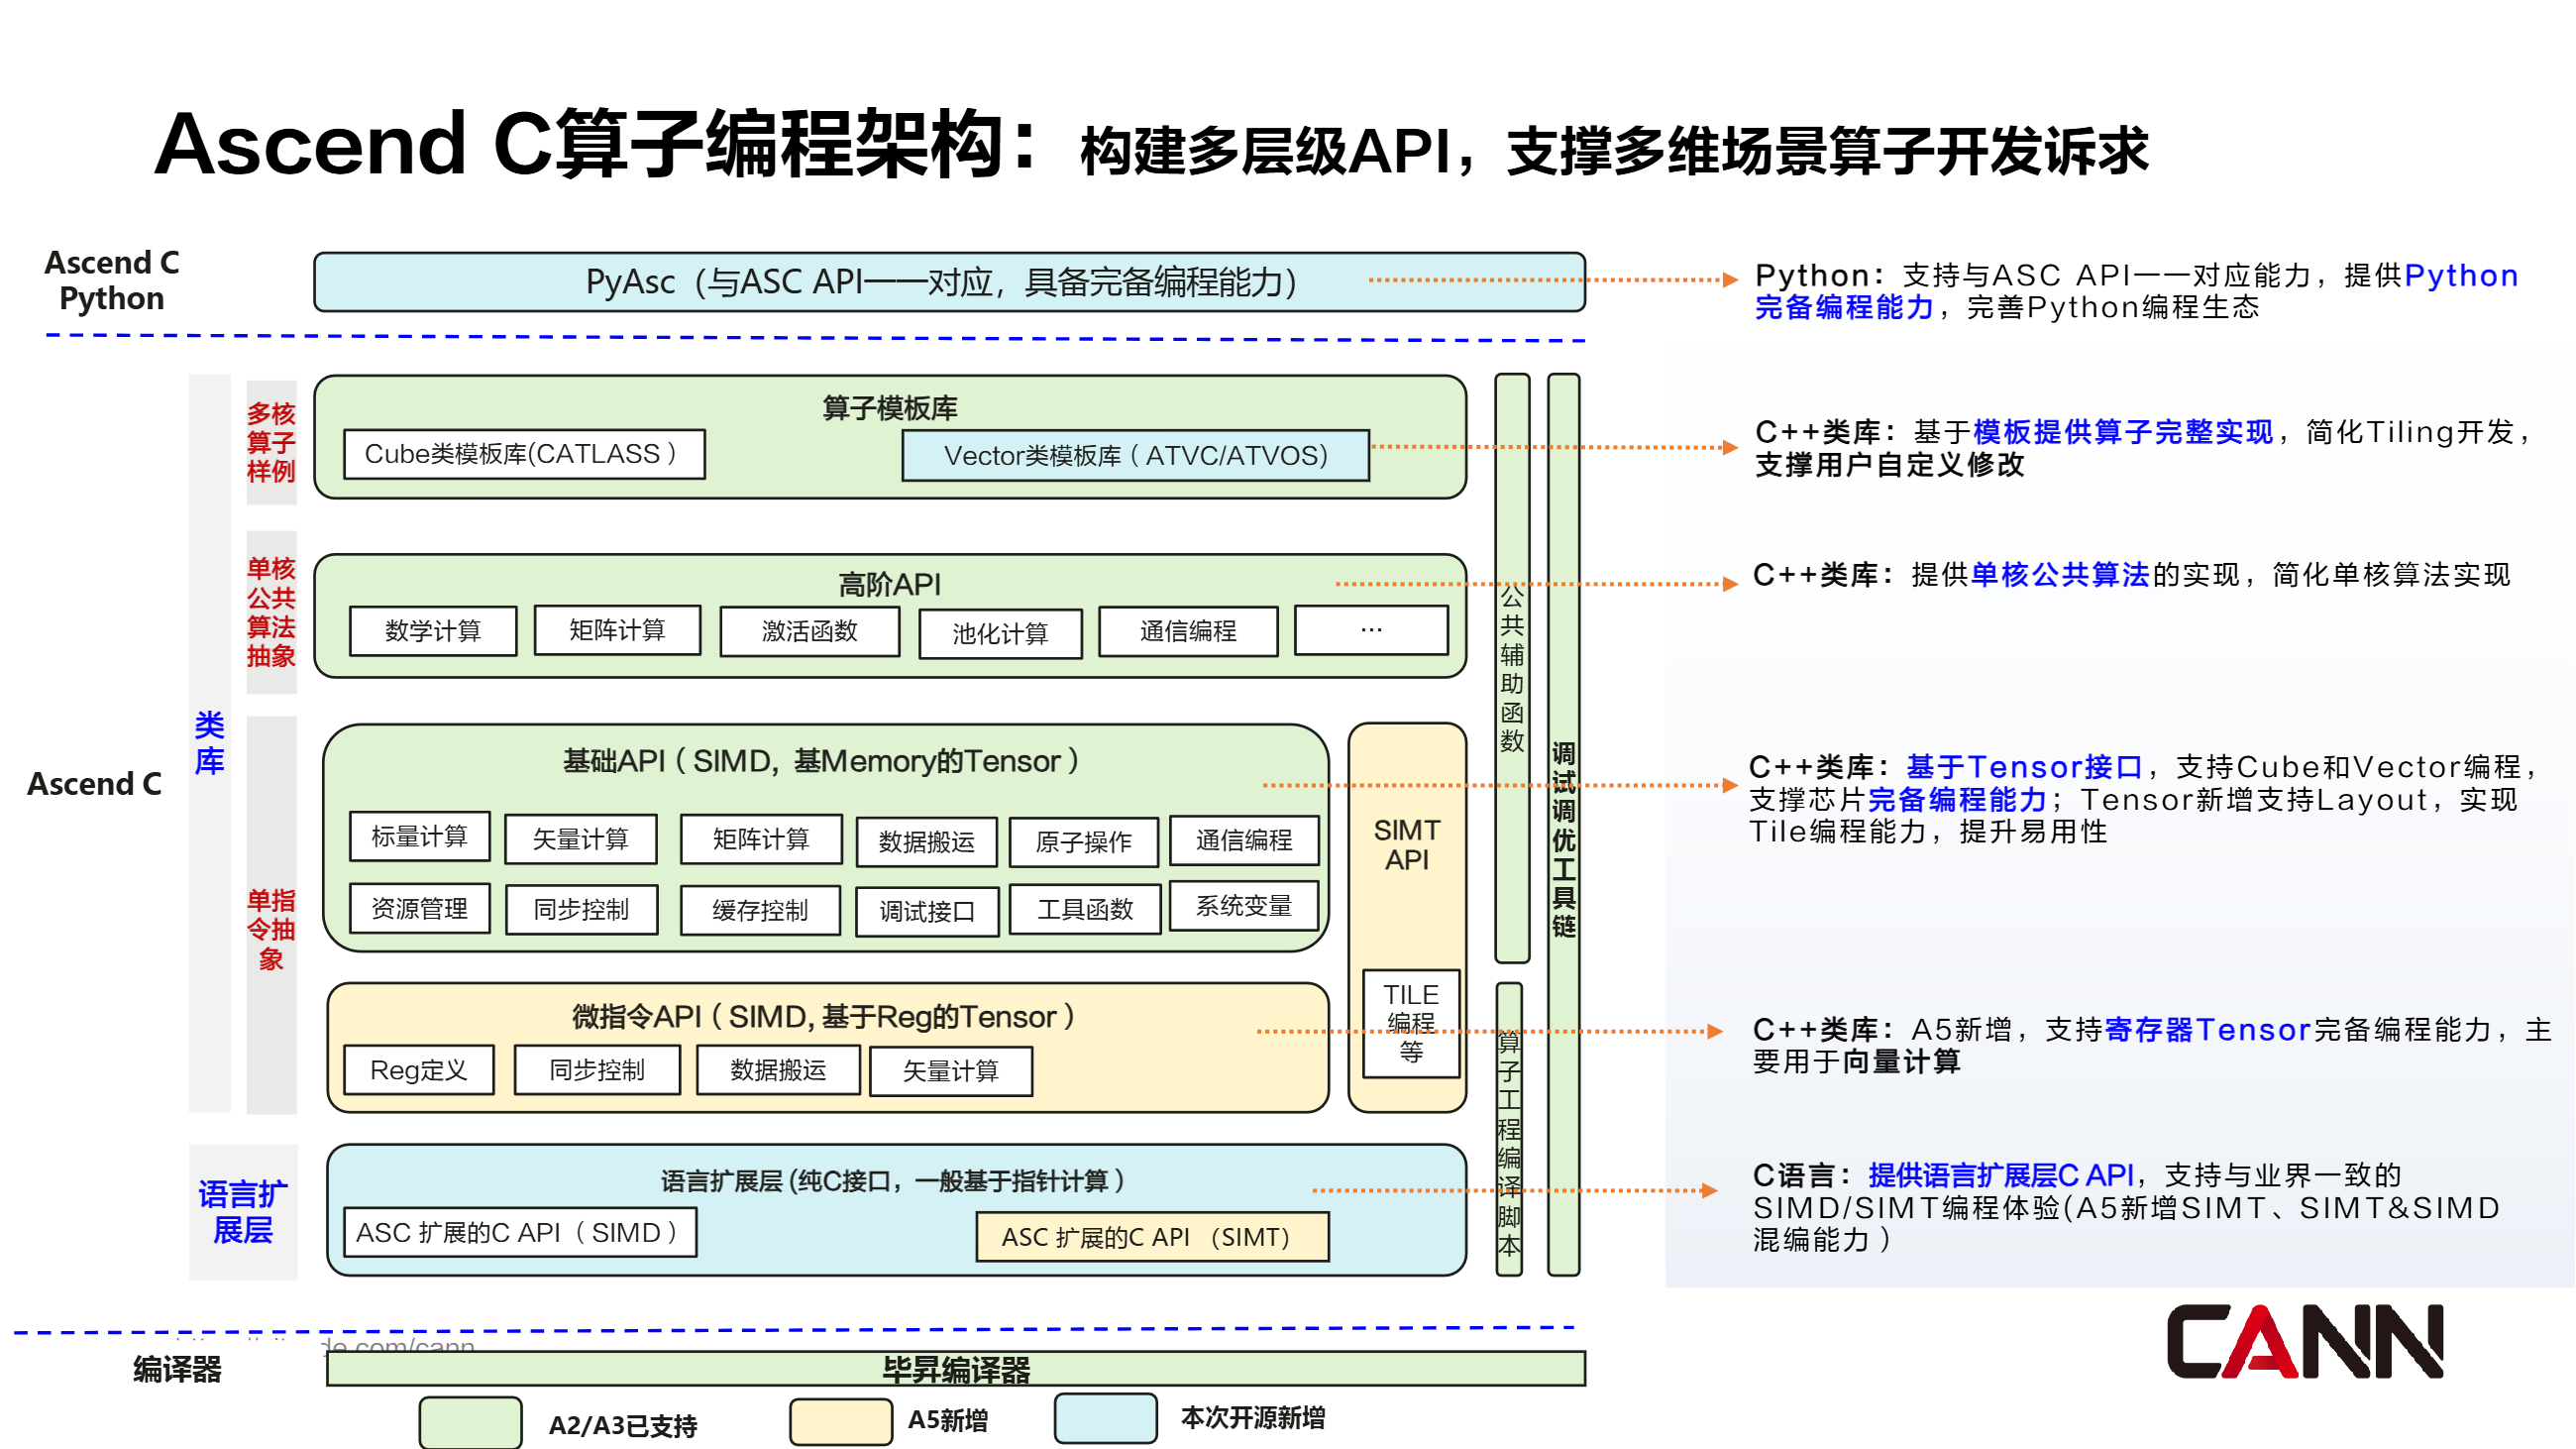The height and width of the screenshot is (1449, 2576).
Task: Click the Vector类模板库 (ATVC/ATVOS) box
Action: 1135,456
